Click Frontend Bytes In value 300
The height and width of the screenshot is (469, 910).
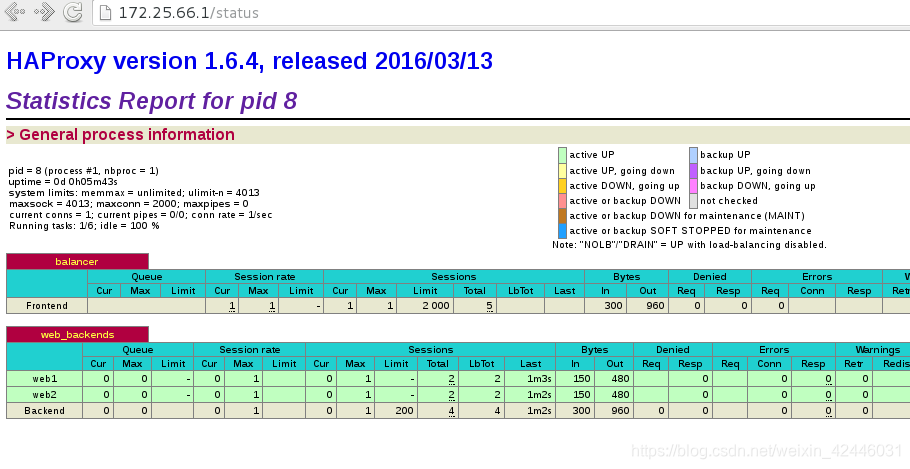pyautogui.click(x=613, y=306)
